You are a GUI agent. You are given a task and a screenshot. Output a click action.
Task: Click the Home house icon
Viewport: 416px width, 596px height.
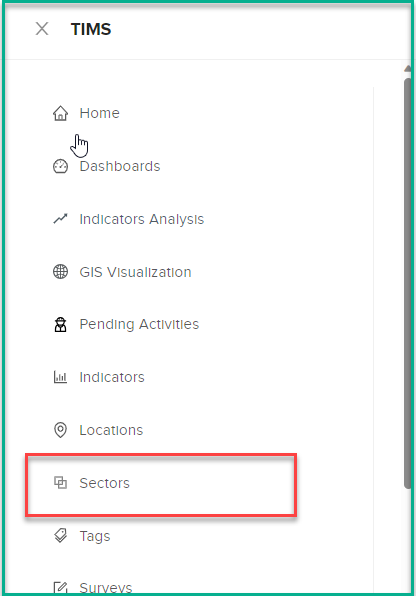tap(60, 113)
